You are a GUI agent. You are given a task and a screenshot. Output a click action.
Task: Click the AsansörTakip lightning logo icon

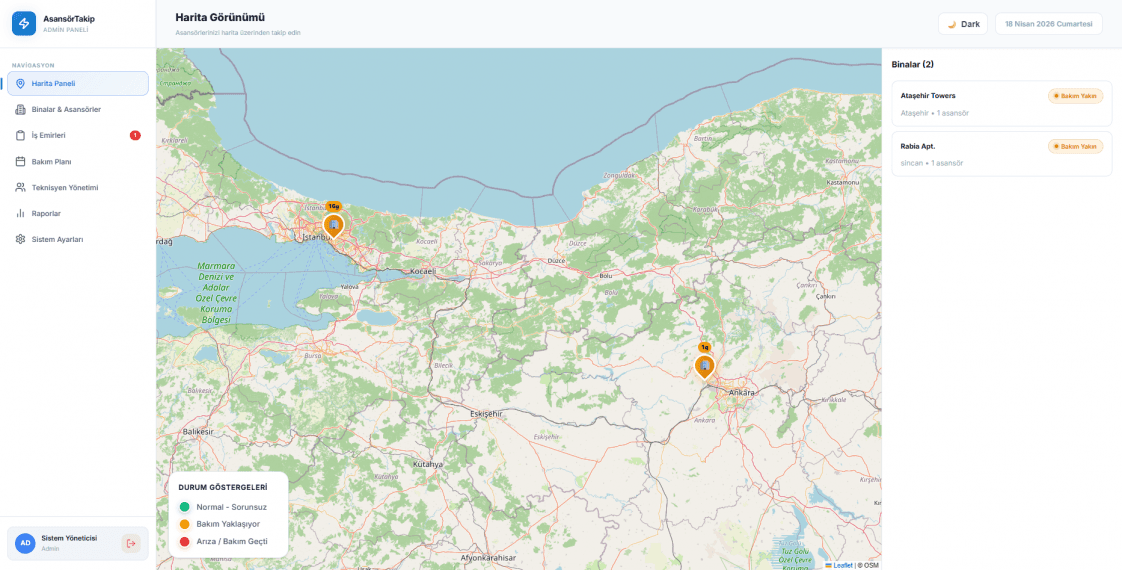(24, 24)
